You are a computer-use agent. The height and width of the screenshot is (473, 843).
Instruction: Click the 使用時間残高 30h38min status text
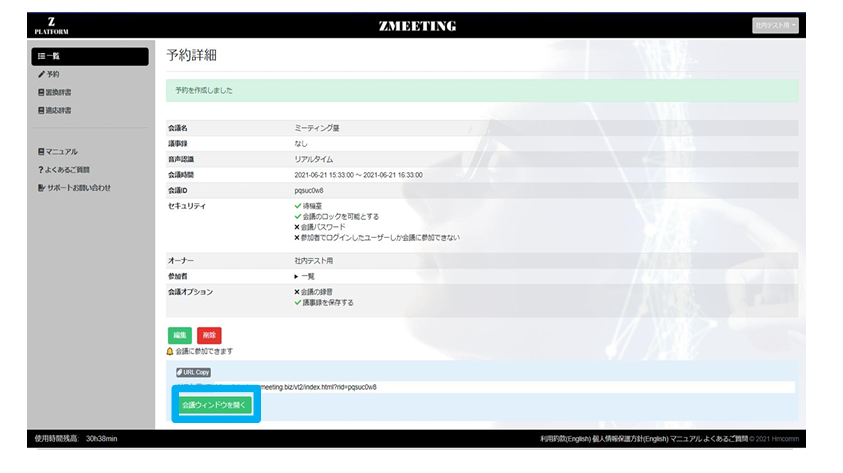[x=76, y=439]
